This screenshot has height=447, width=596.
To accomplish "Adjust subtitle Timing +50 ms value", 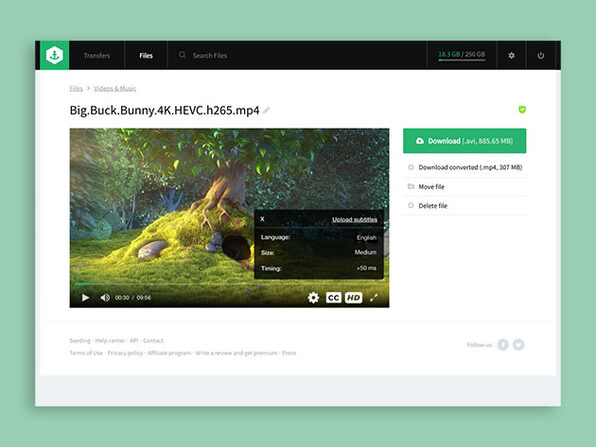I will click(366, 268).
